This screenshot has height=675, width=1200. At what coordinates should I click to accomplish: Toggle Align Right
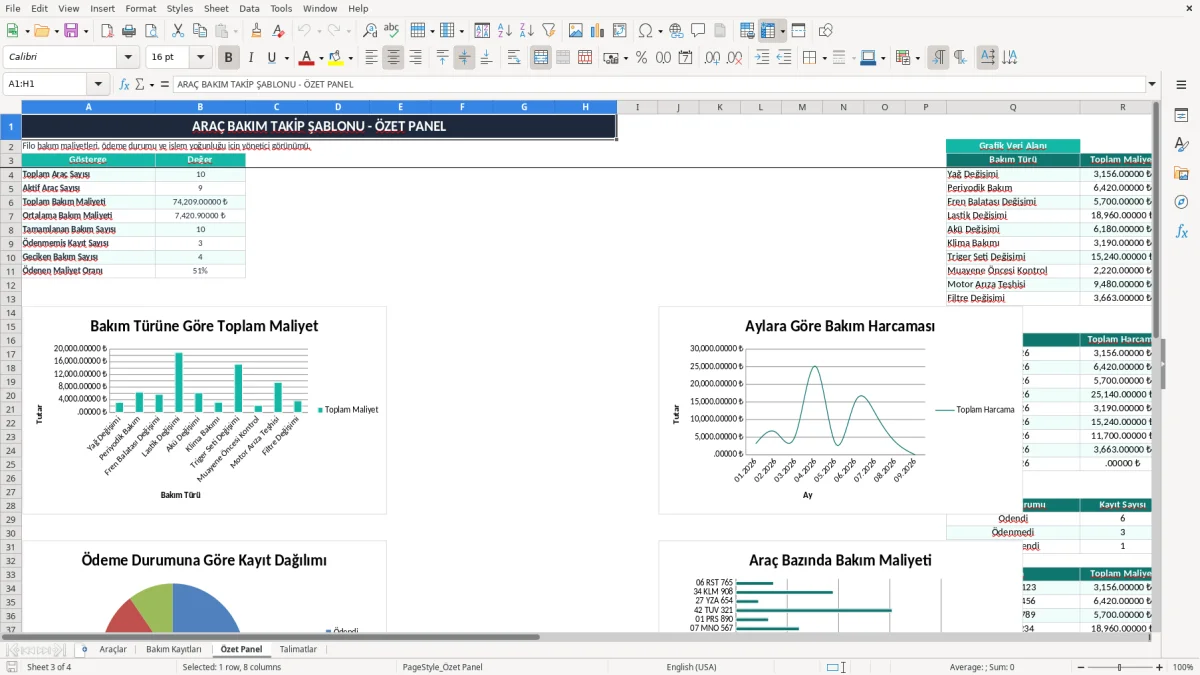coord(415,58)
